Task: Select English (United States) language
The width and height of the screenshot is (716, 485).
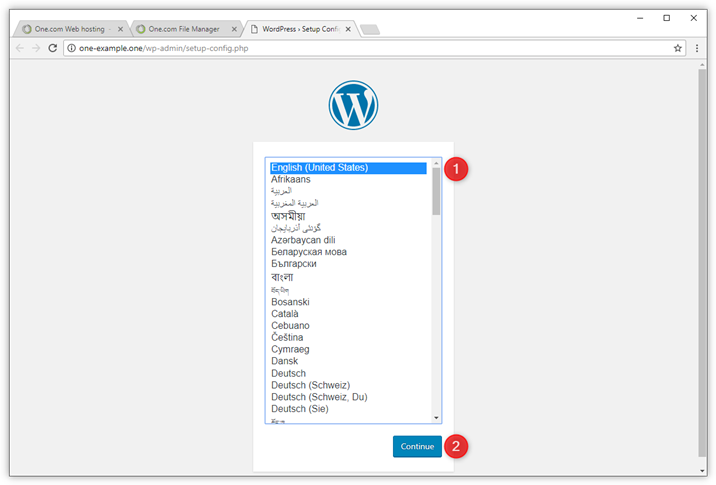Action: [x=348, y=168]
